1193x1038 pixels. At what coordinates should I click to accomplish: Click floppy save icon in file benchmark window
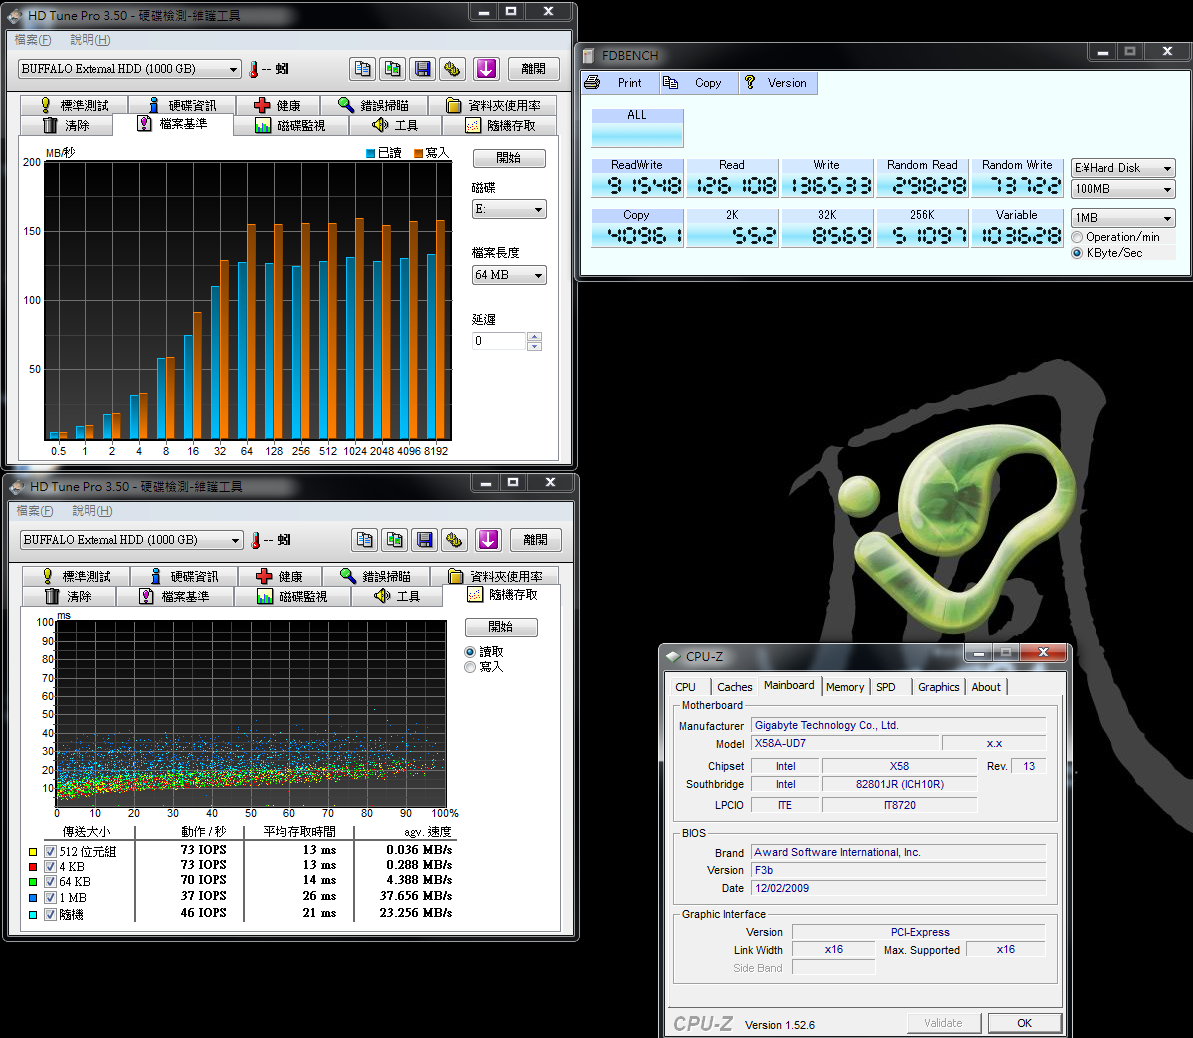coord(423,69)
